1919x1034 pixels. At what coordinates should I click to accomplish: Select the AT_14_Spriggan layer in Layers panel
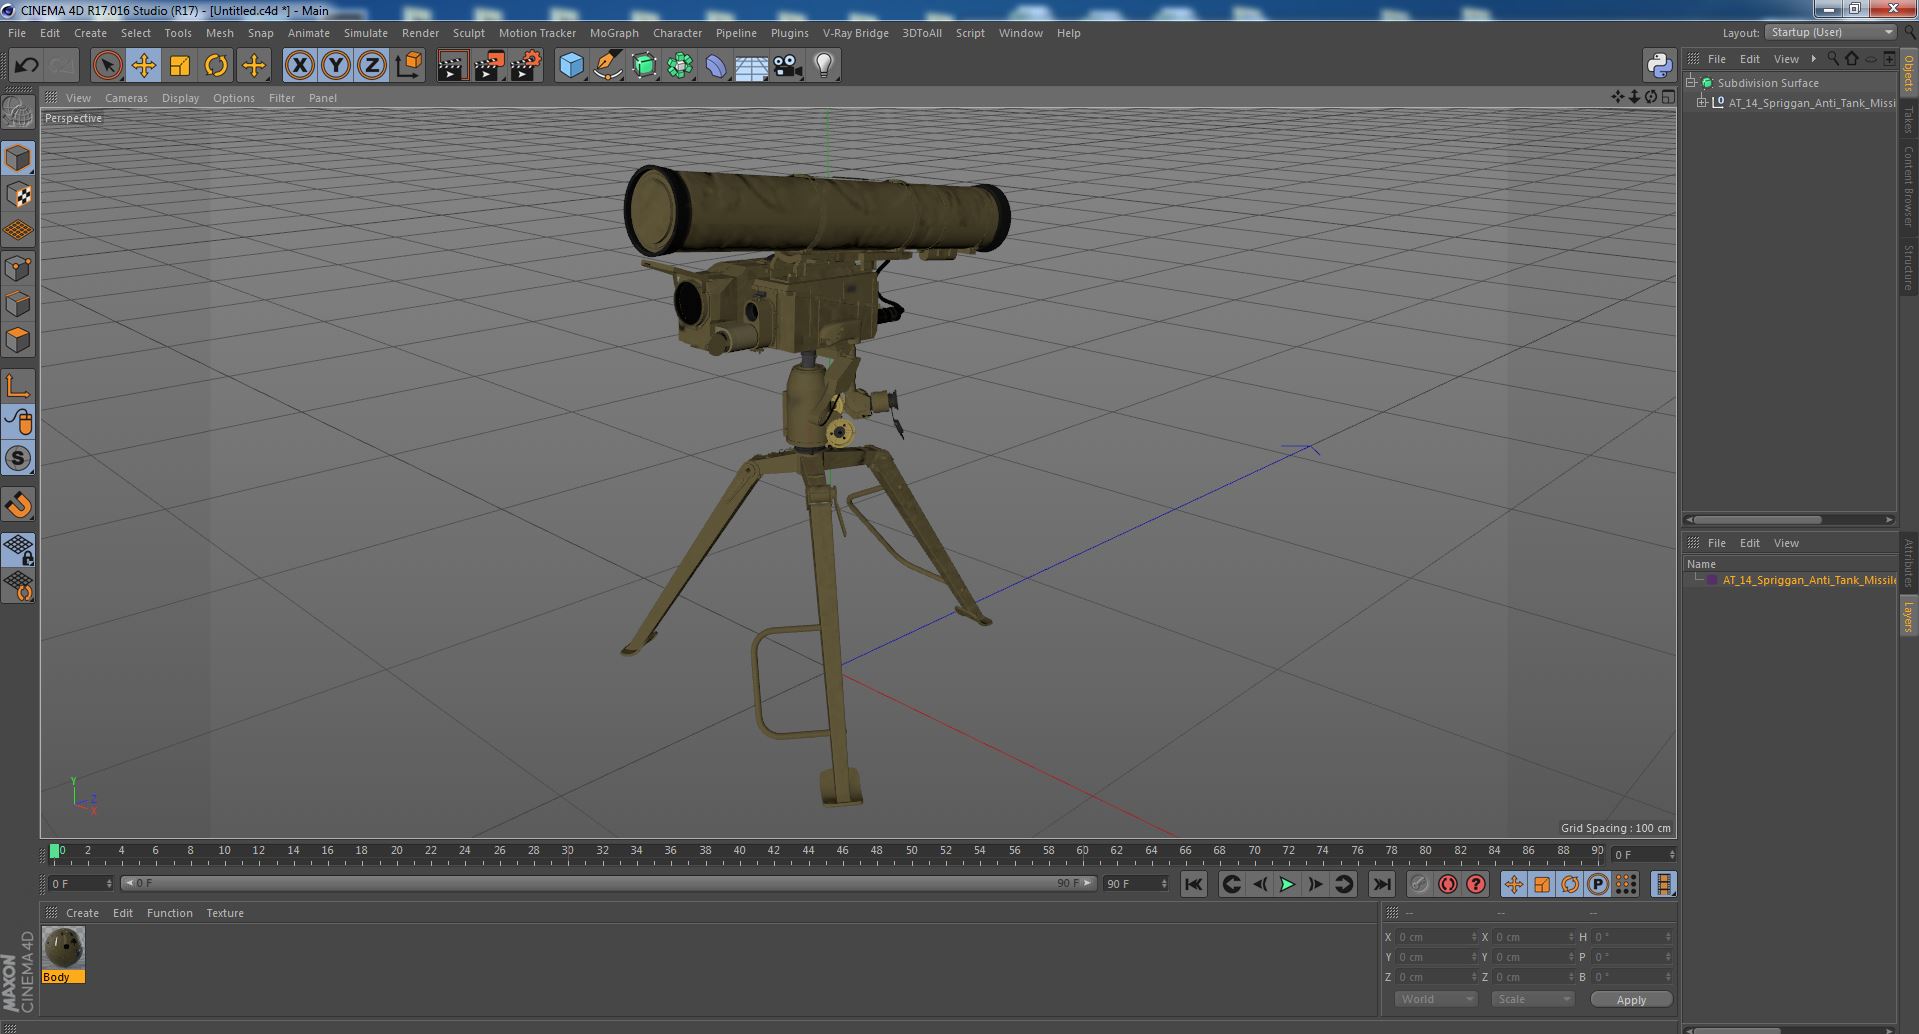pos(1808,580)
